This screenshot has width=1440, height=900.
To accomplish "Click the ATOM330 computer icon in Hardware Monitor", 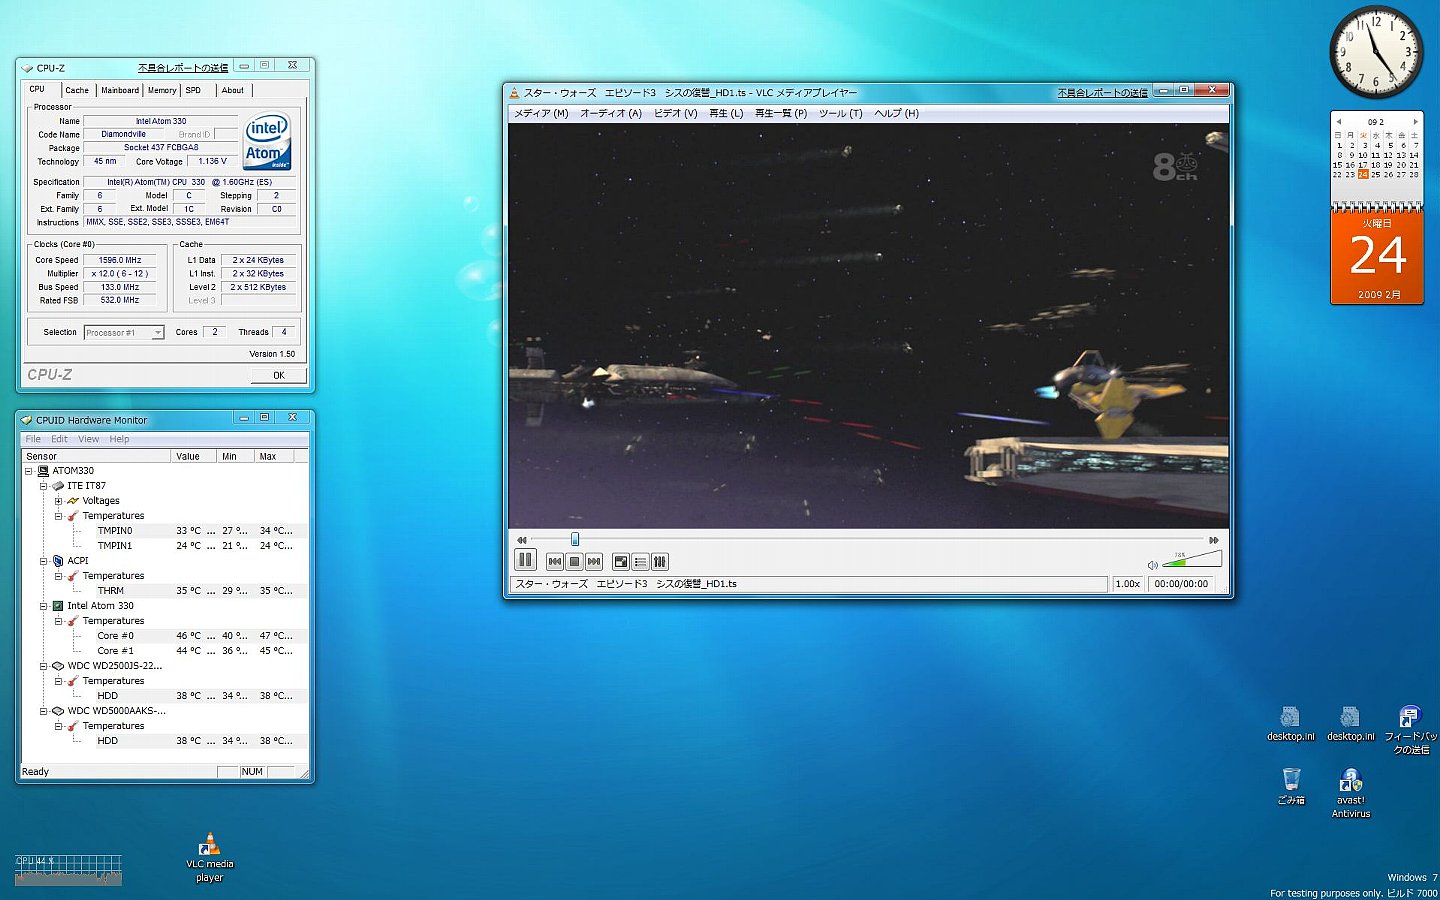I will pos(43,471).
